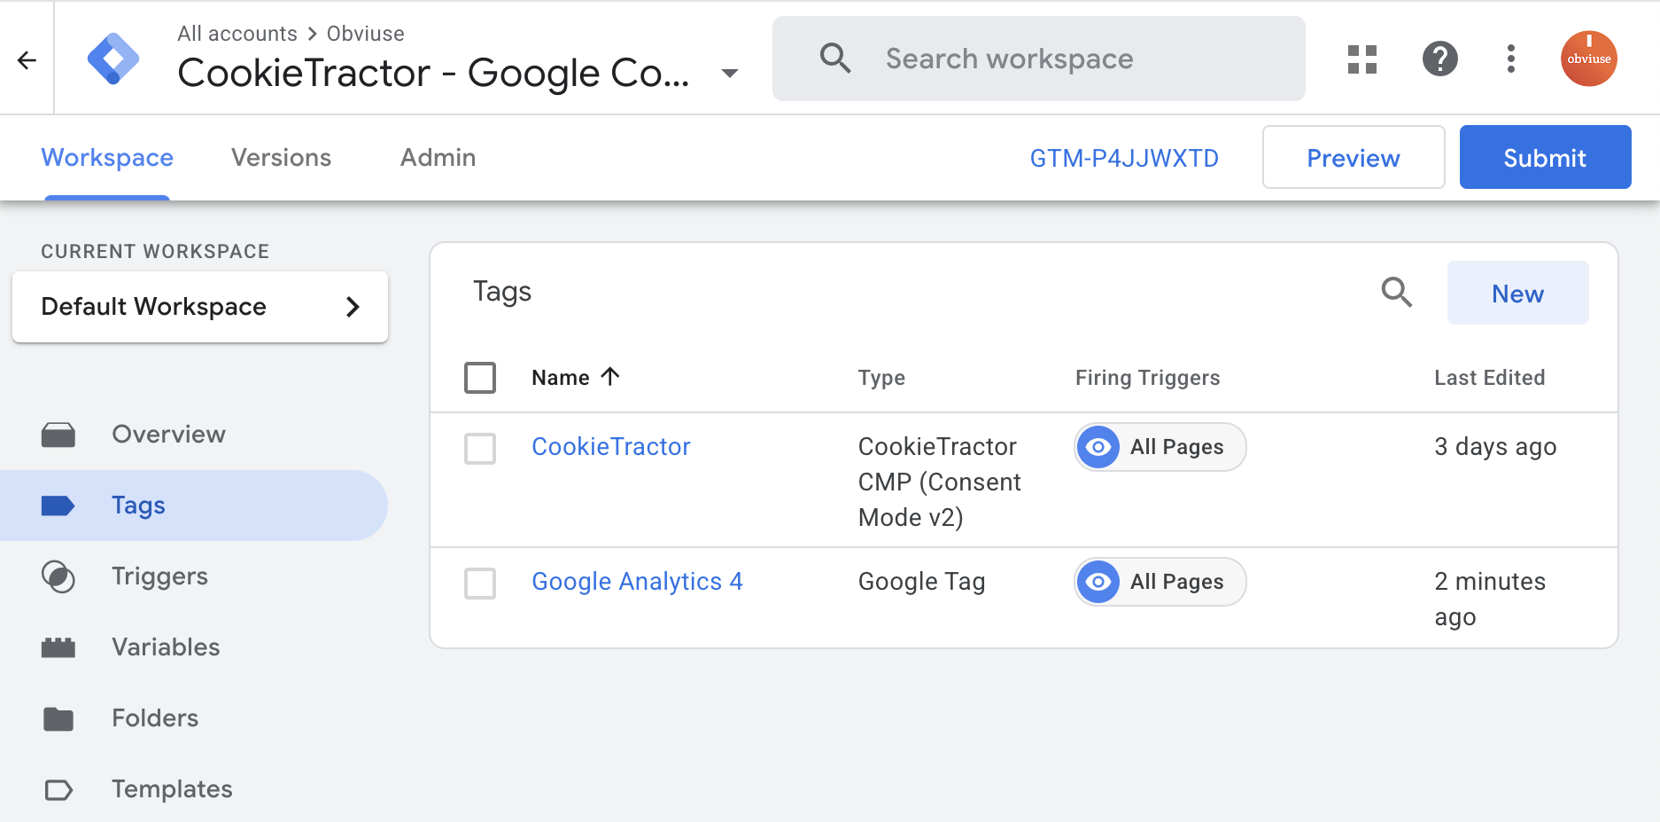
Task: Click the Variables brick icon
Action: point(58,648)
